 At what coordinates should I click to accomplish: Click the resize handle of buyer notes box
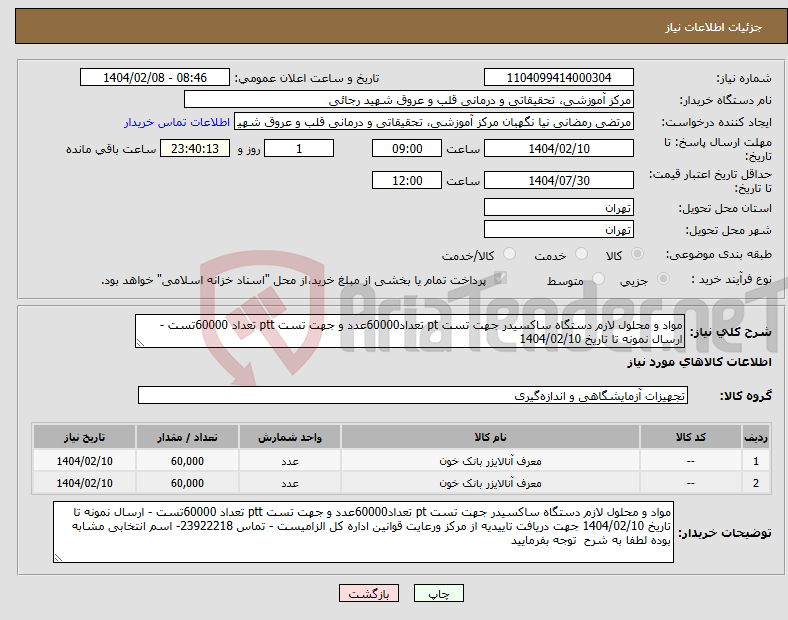point(58,558)
